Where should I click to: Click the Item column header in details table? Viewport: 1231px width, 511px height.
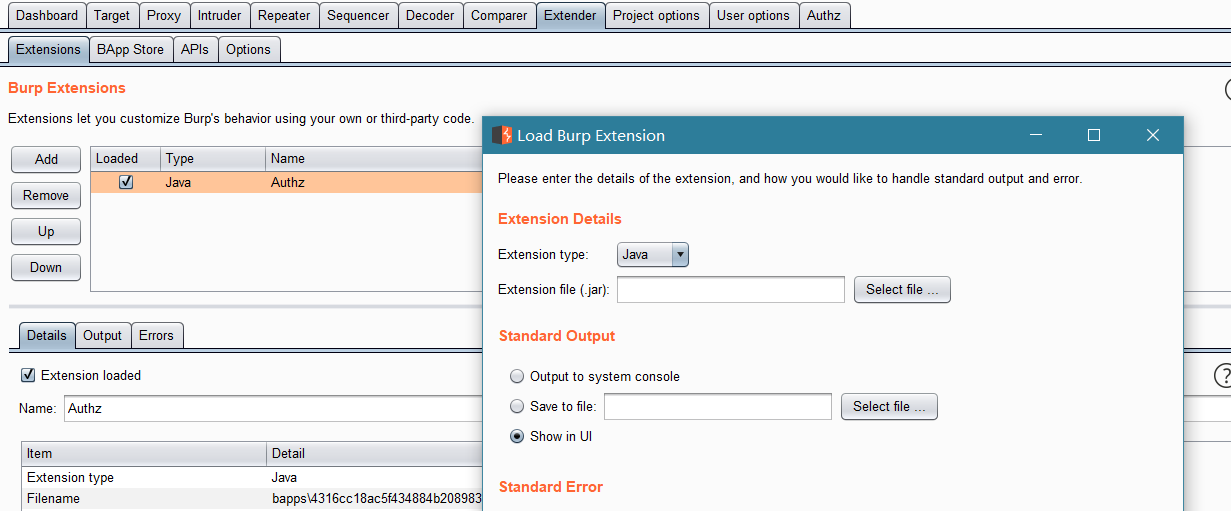coord(144,453)
